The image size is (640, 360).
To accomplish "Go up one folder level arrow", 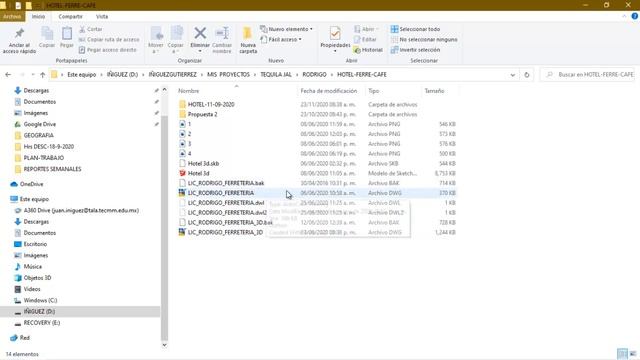I will click(x=42, y=75).
